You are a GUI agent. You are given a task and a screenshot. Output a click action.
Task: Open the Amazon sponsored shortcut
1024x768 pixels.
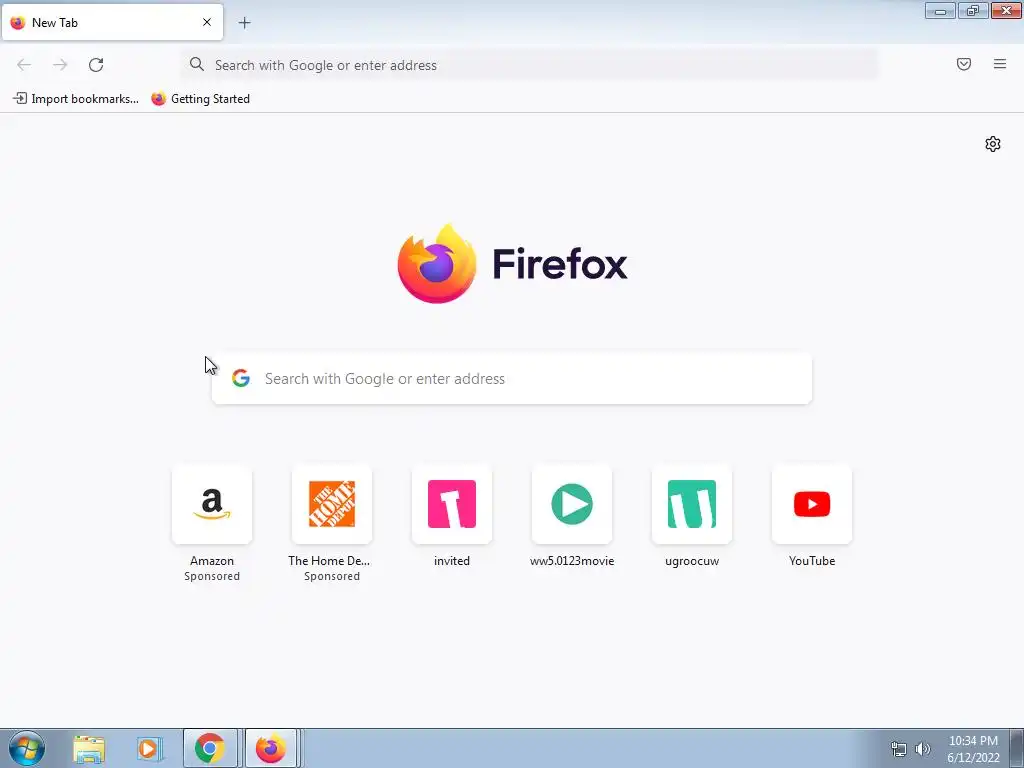coord(212,504)
